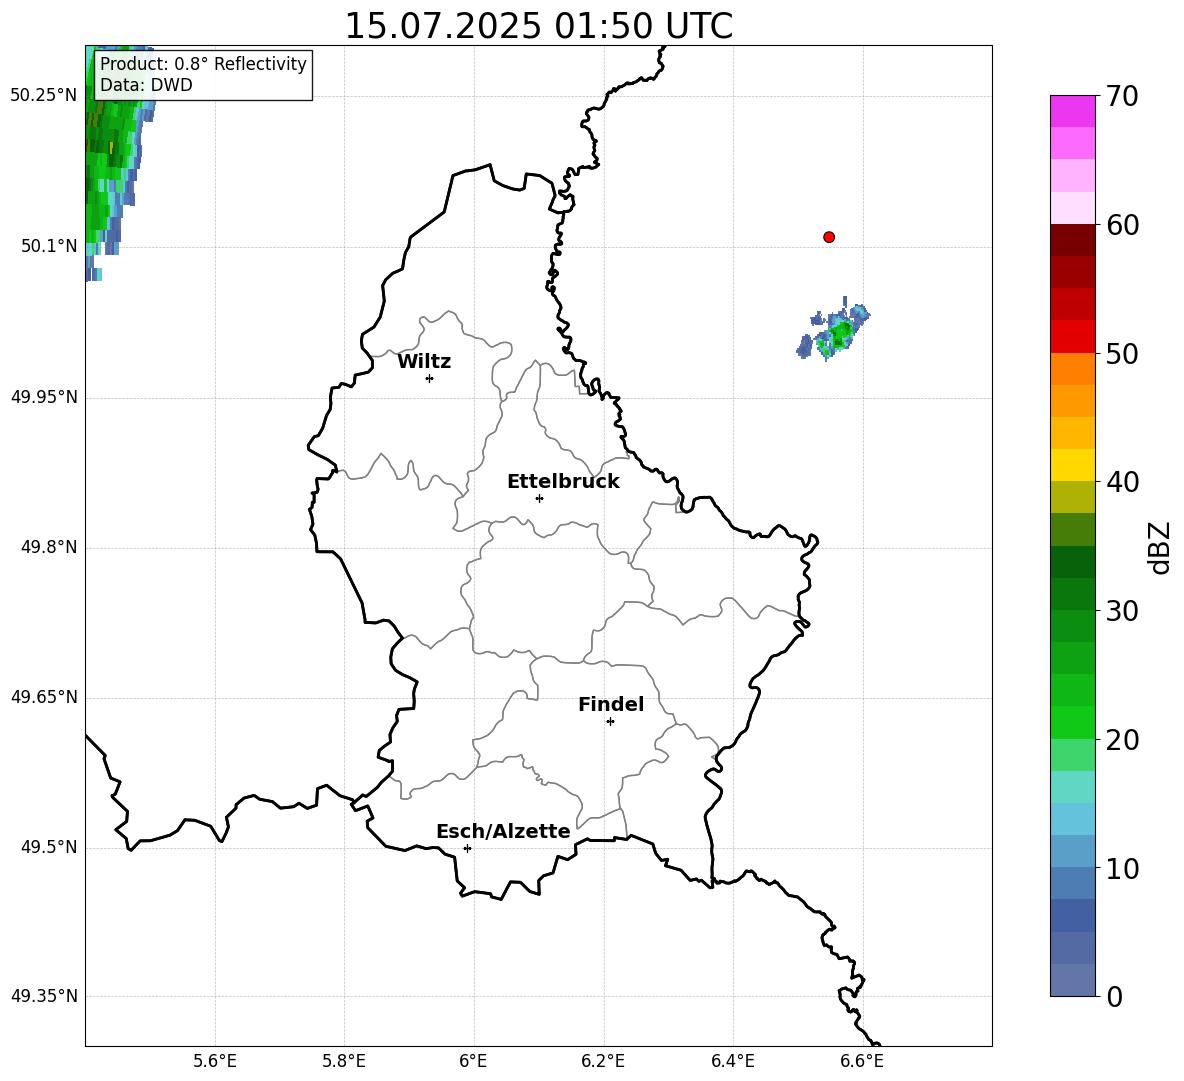1184x1081 pixels.
Task: Click the Wiltz station cross marker
Action: click(x=429, y=378)
